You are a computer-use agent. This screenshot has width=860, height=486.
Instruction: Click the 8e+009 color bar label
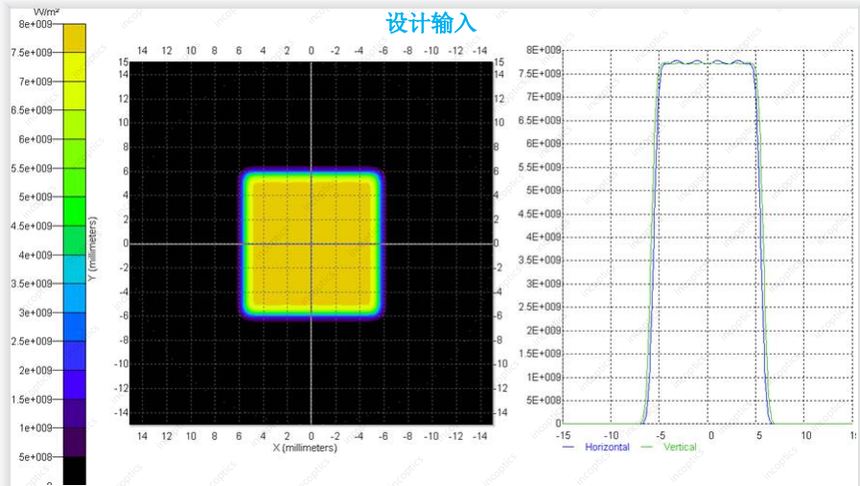tap(36, 24)
